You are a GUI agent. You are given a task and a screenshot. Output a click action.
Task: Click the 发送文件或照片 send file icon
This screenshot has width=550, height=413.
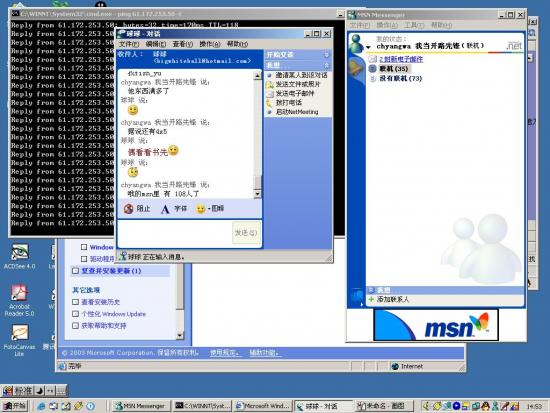pyautogui.click(x=269, y=85)
